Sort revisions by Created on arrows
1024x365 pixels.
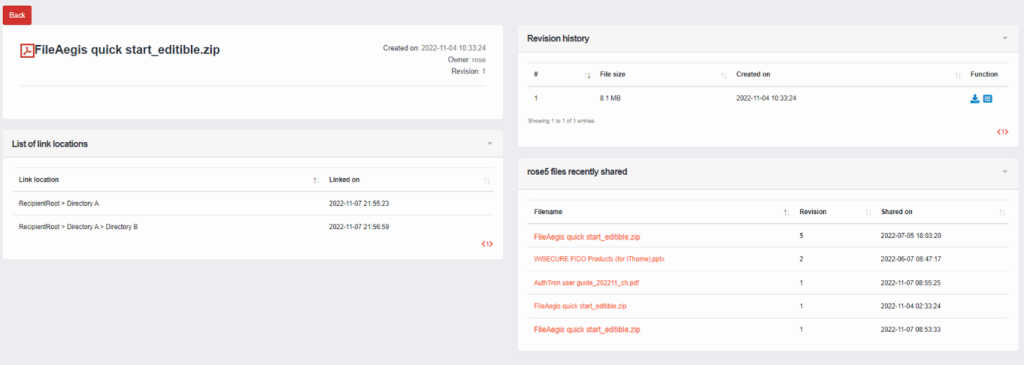click(x=957, y=75)
